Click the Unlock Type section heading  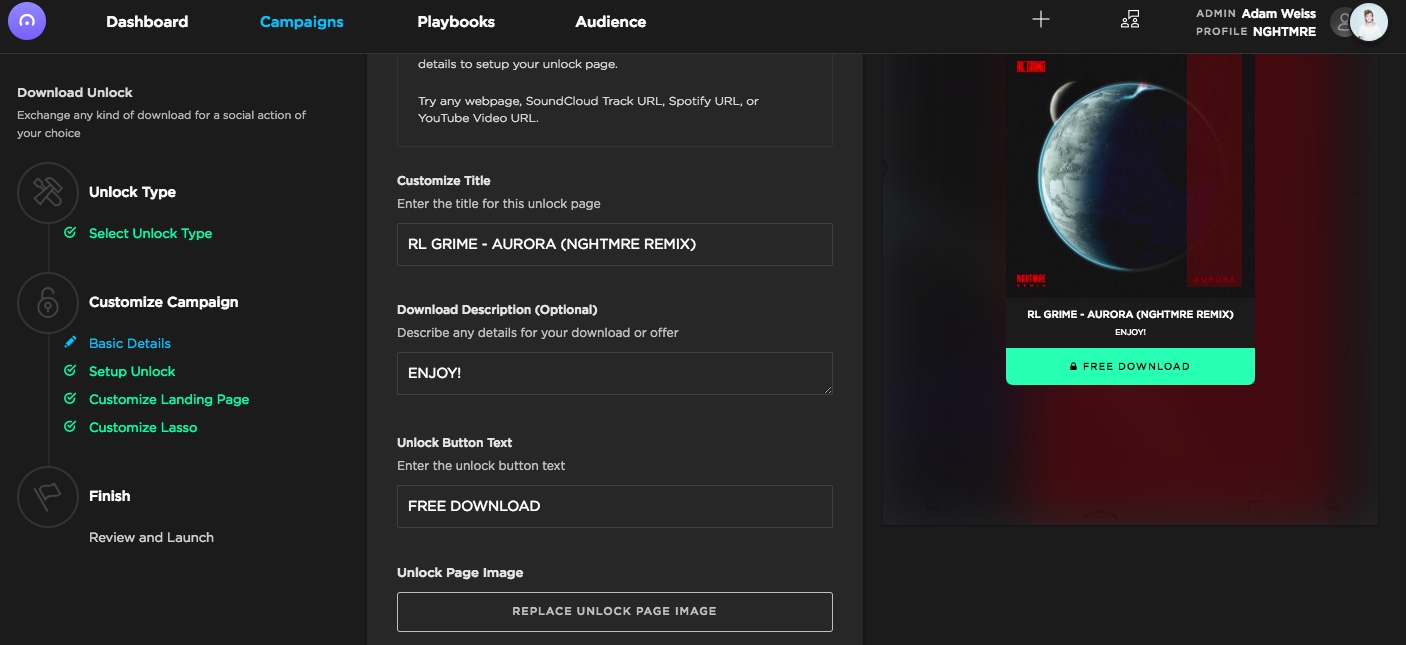click(132, 192)
